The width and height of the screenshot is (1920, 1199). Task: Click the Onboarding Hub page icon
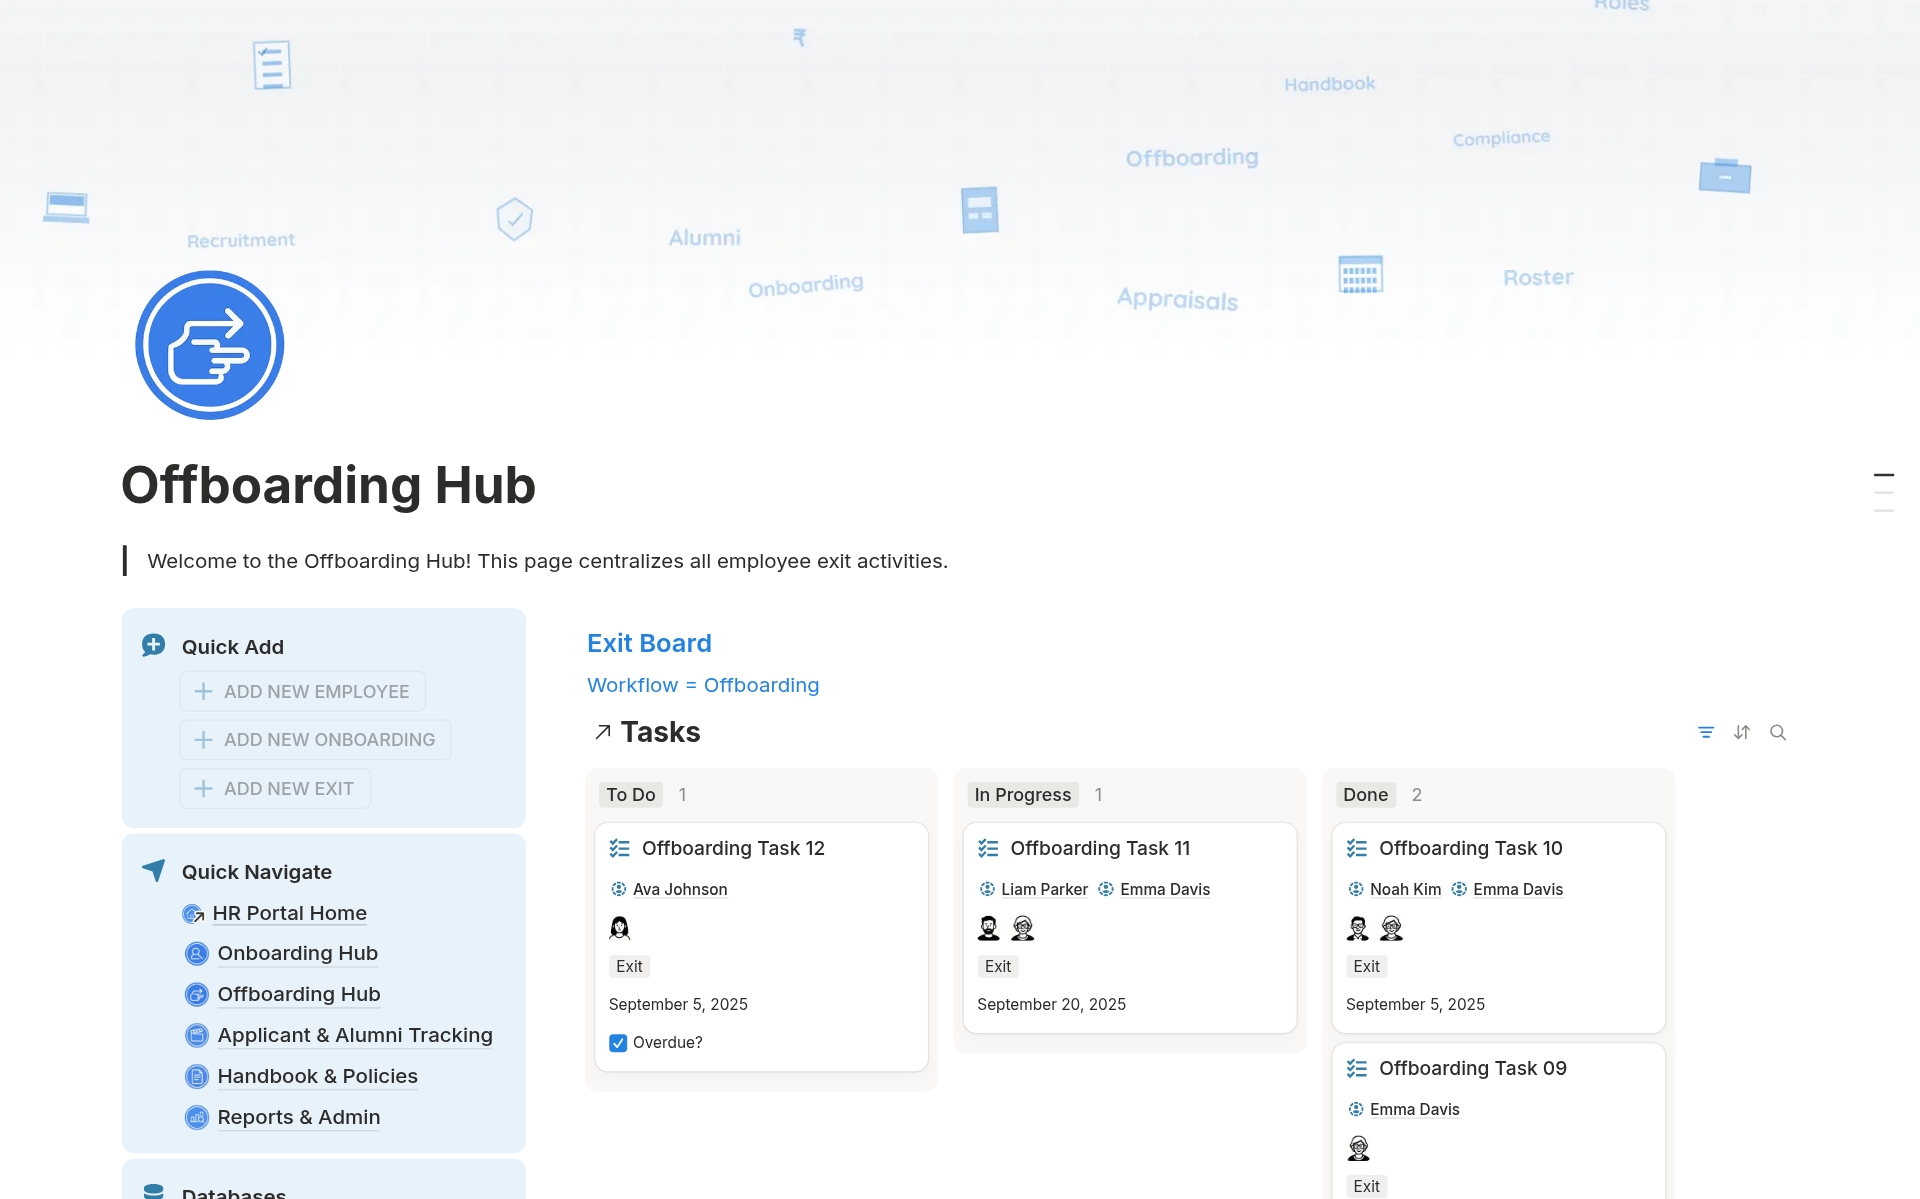pos(197,954)
